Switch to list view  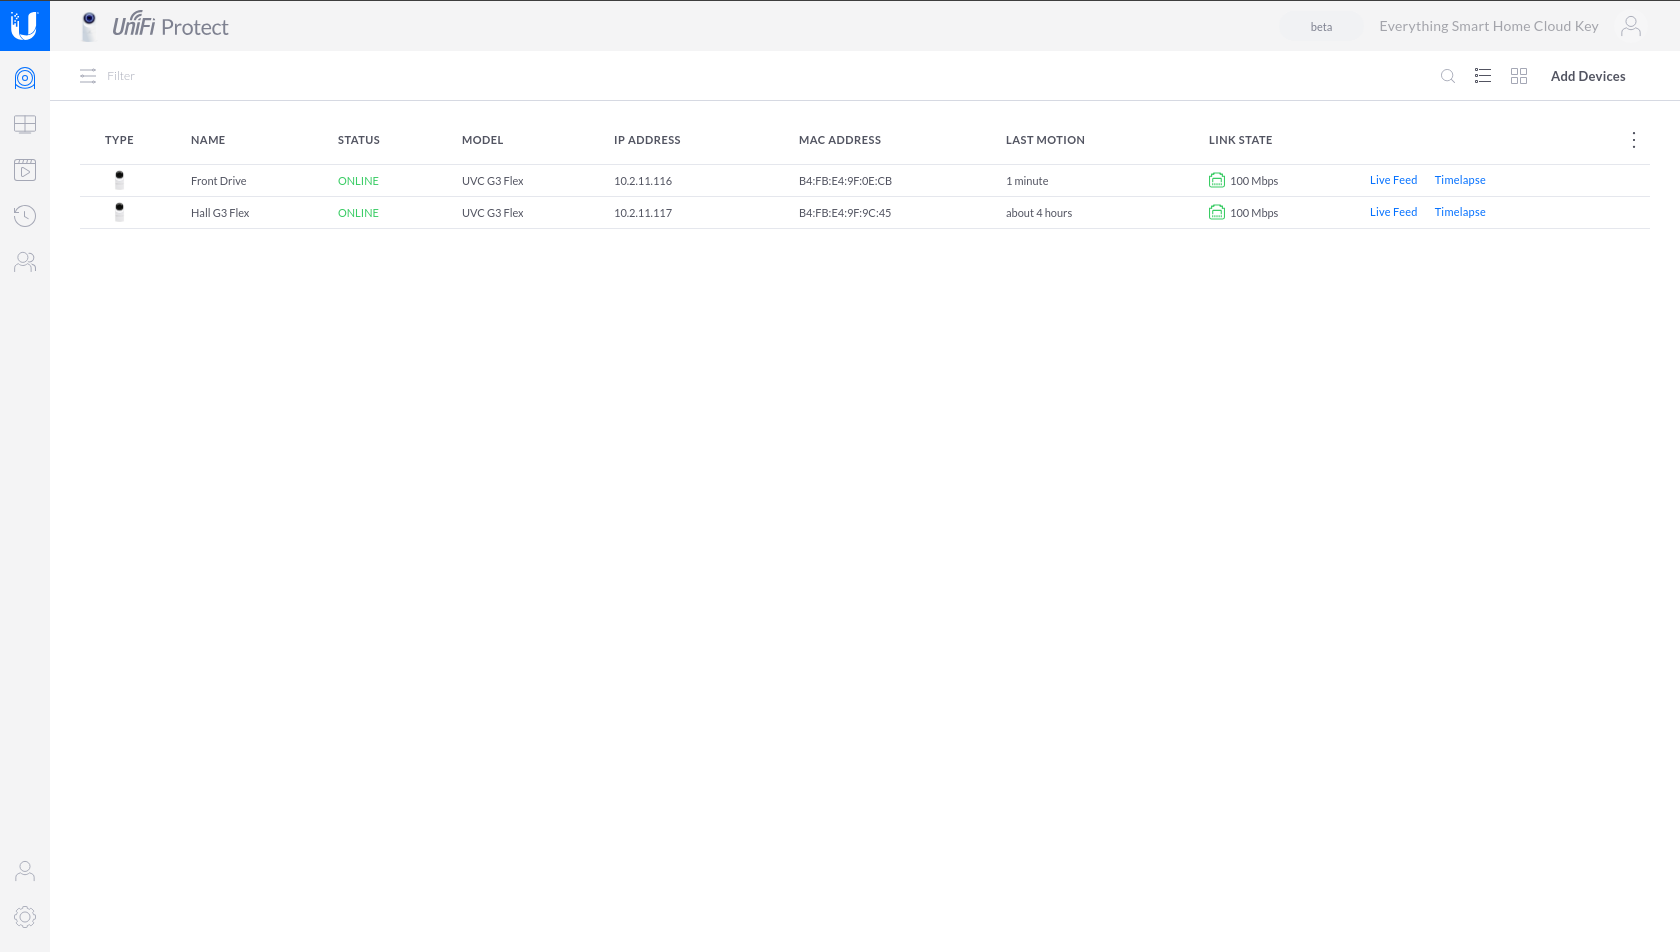click(x=1483, y=76)
